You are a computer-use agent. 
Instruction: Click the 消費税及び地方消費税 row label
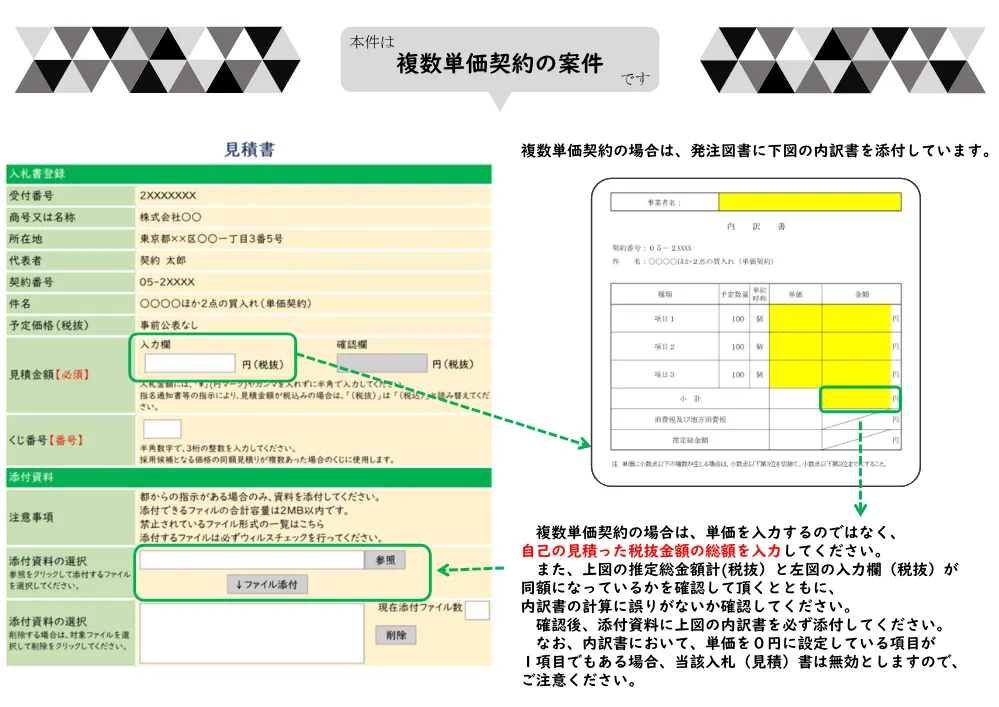click(x=690, y=420)
